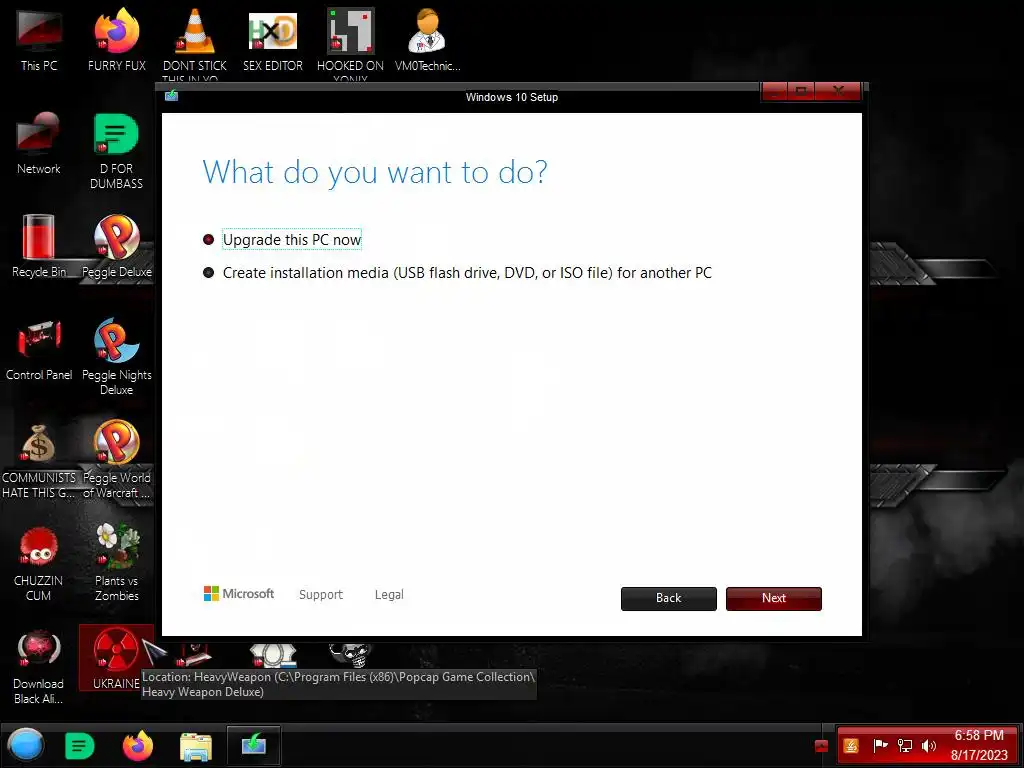Show hidden tray icons via the red arrow
Image resolution: width=1024 pixels, height=768 pixels.
[x=822, y=746]
